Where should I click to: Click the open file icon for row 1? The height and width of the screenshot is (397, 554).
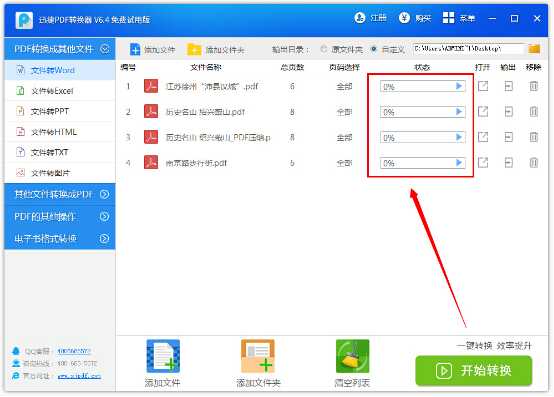[x=483, y=86]
